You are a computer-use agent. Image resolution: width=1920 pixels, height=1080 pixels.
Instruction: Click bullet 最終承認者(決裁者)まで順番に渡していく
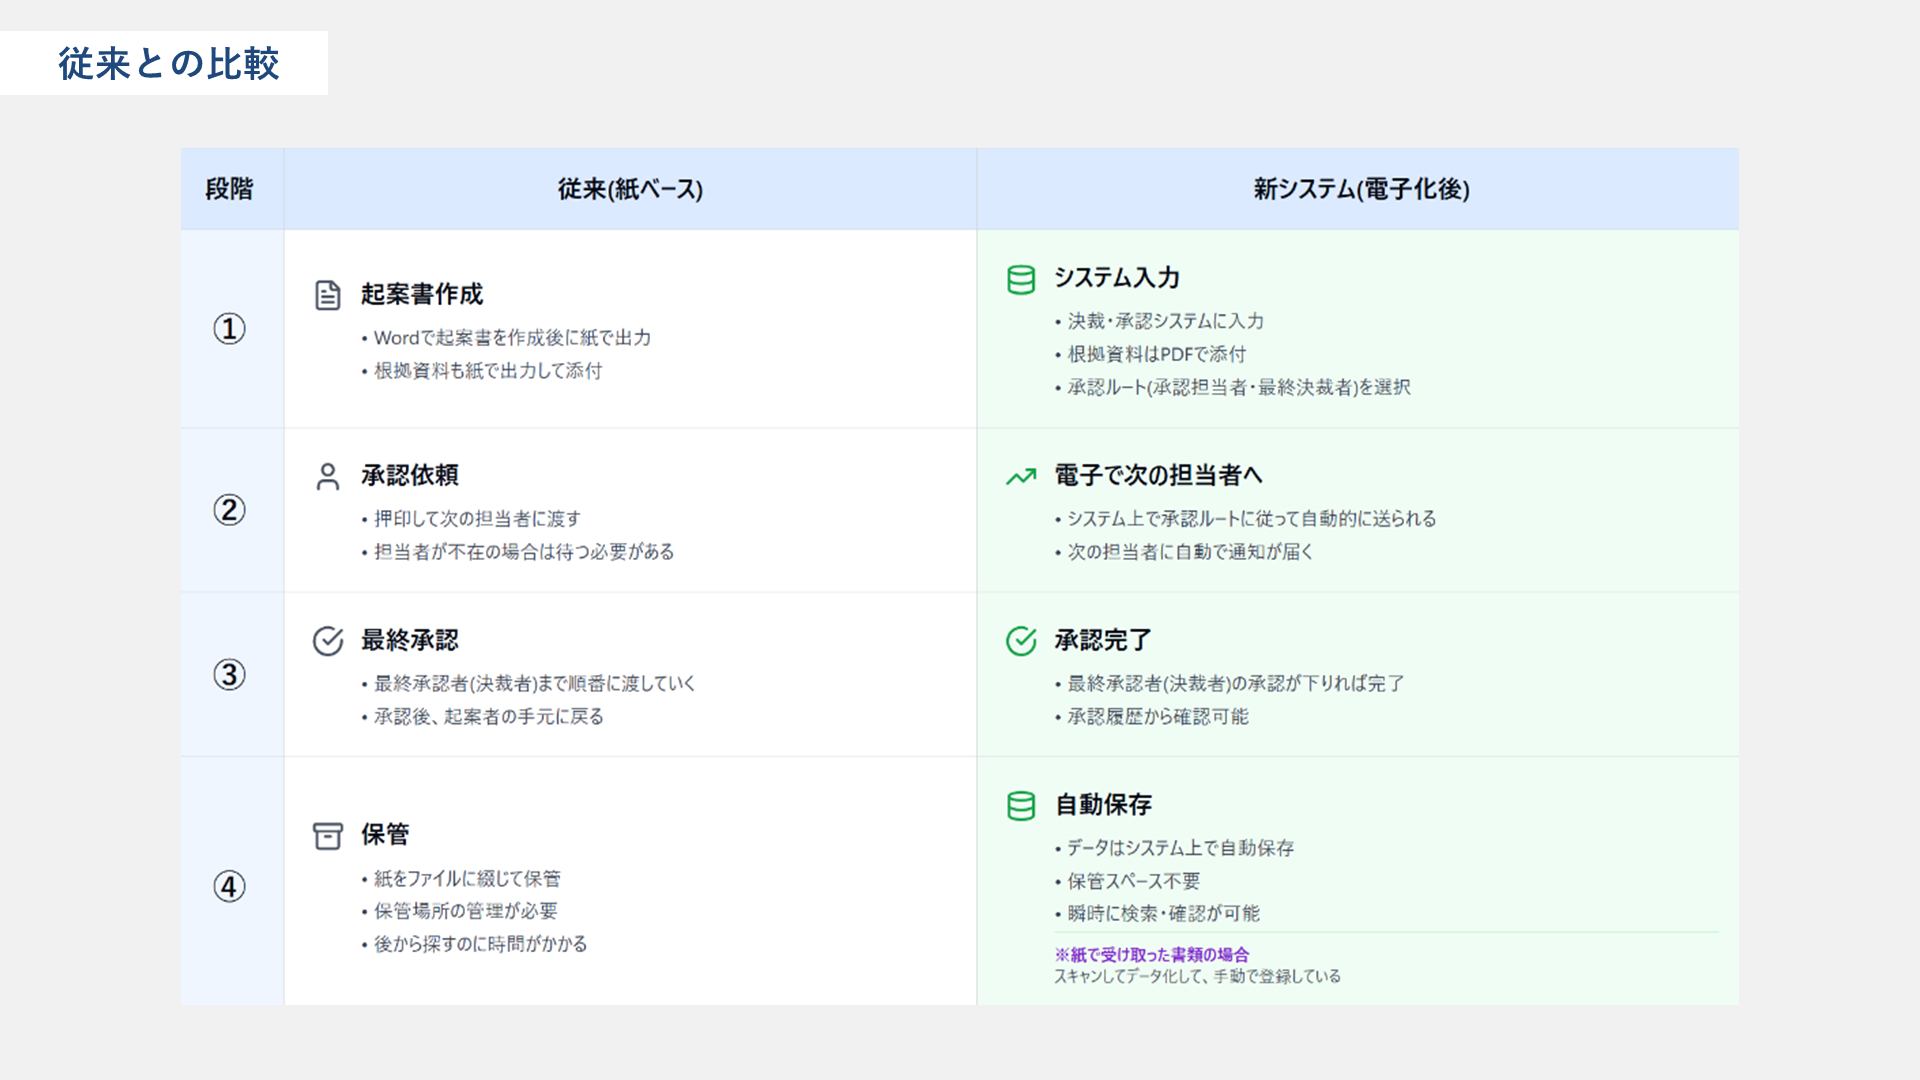529,684
